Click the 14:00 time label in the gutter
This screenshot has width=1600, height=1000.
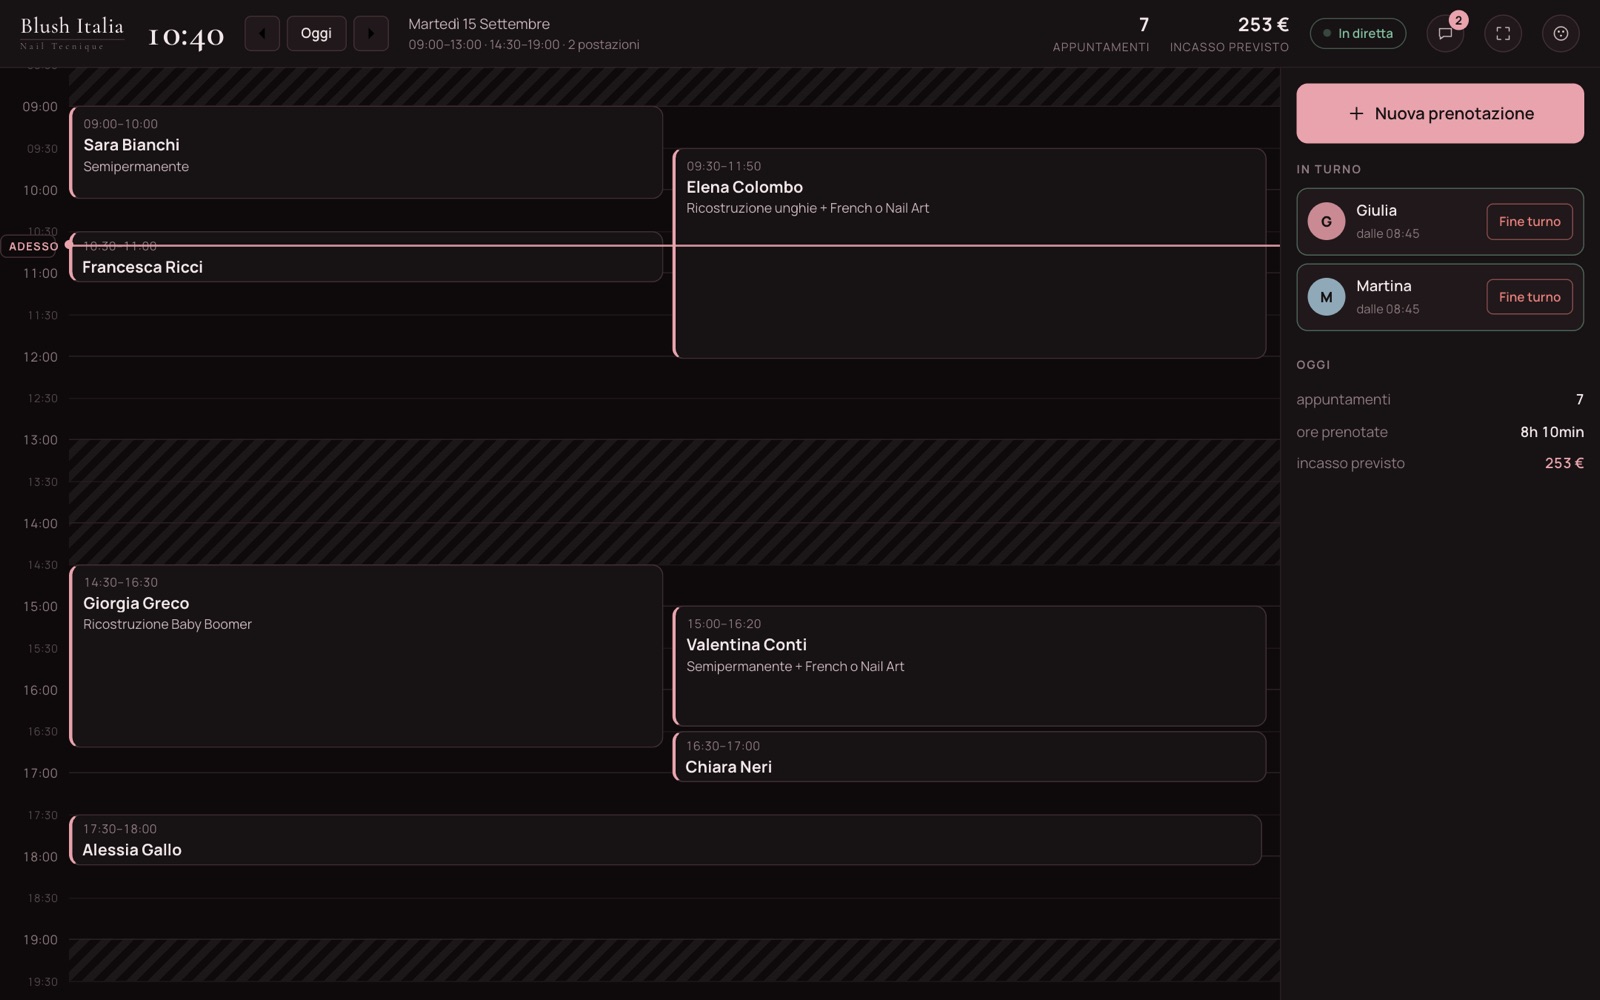pos(40,524)
